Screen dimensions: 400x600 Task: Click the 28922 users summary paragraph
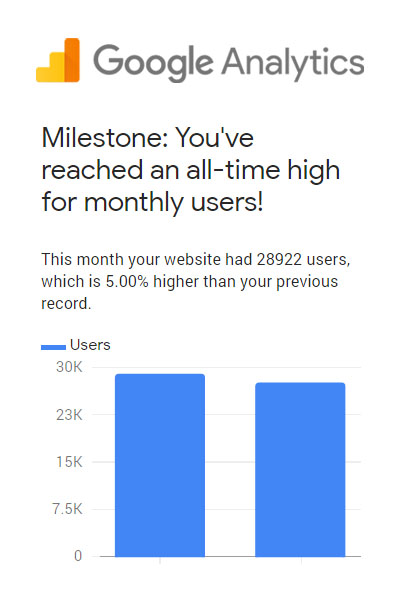click(x=196, y=281)
